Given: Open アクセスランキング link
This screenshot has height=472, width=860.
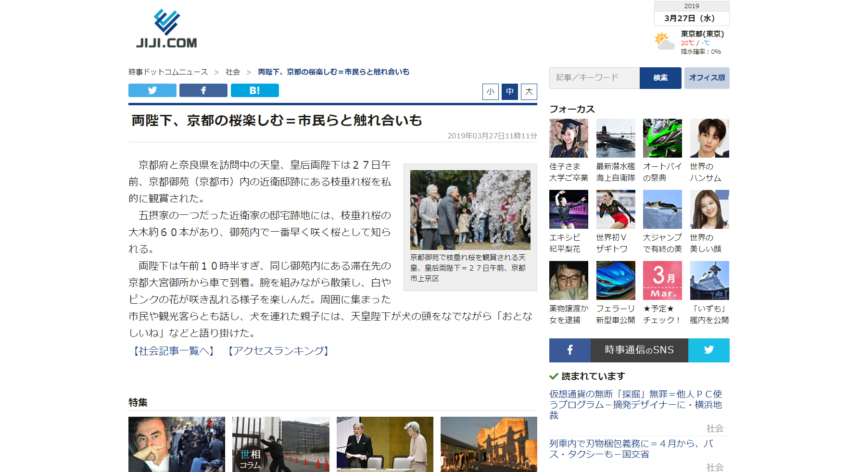Looking at the screenshot, I should coord(278,351).
